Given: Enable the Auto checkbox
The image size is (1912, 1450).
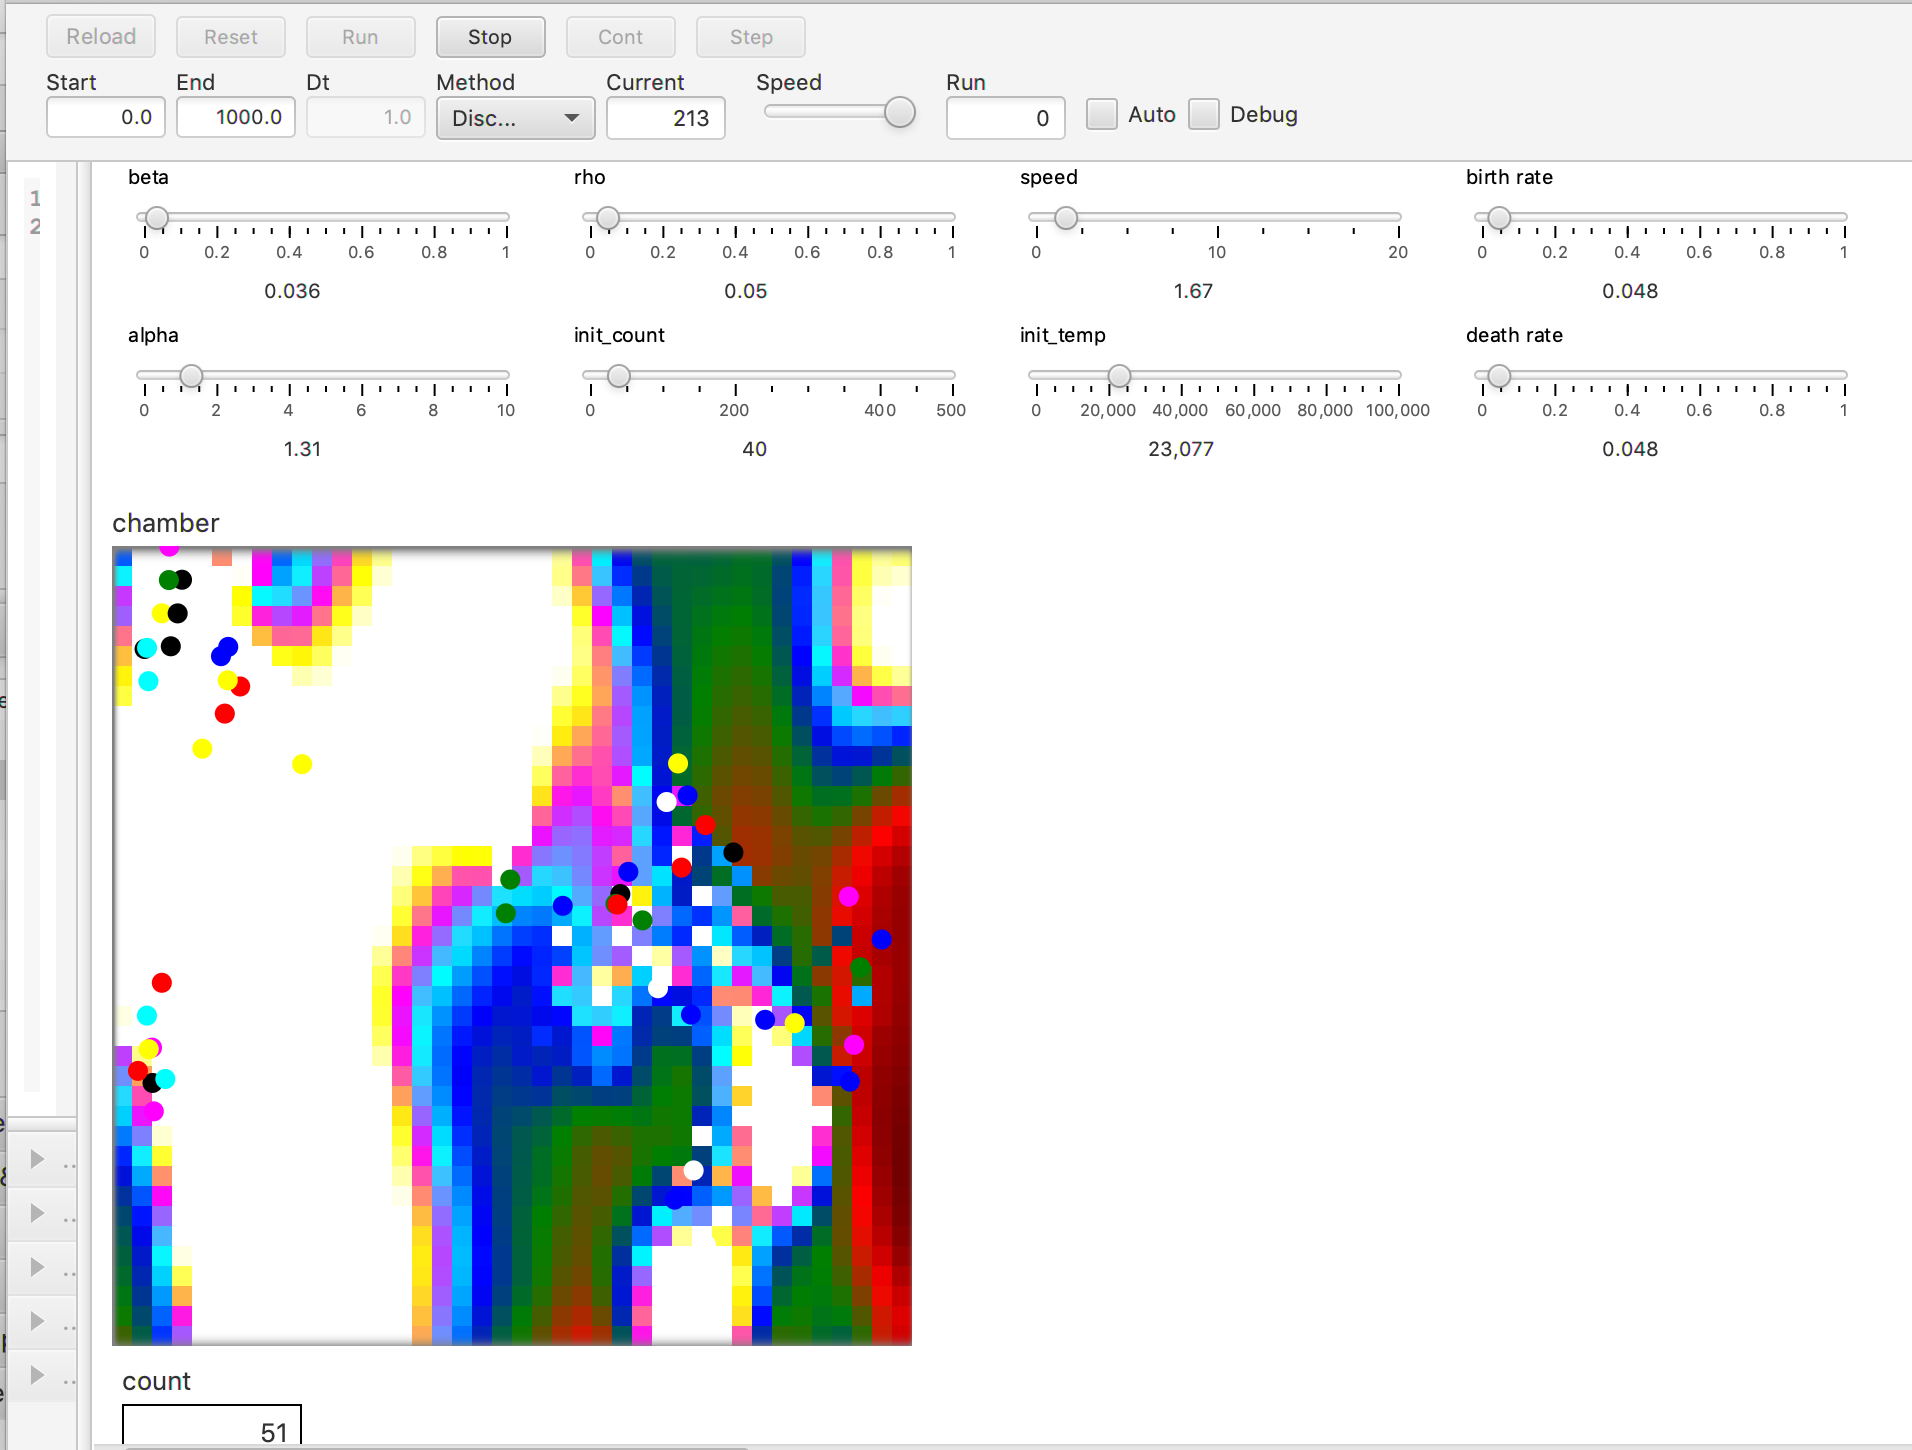Looking at the screenshot, I should pyautogui.click(x=1102, y=114).
